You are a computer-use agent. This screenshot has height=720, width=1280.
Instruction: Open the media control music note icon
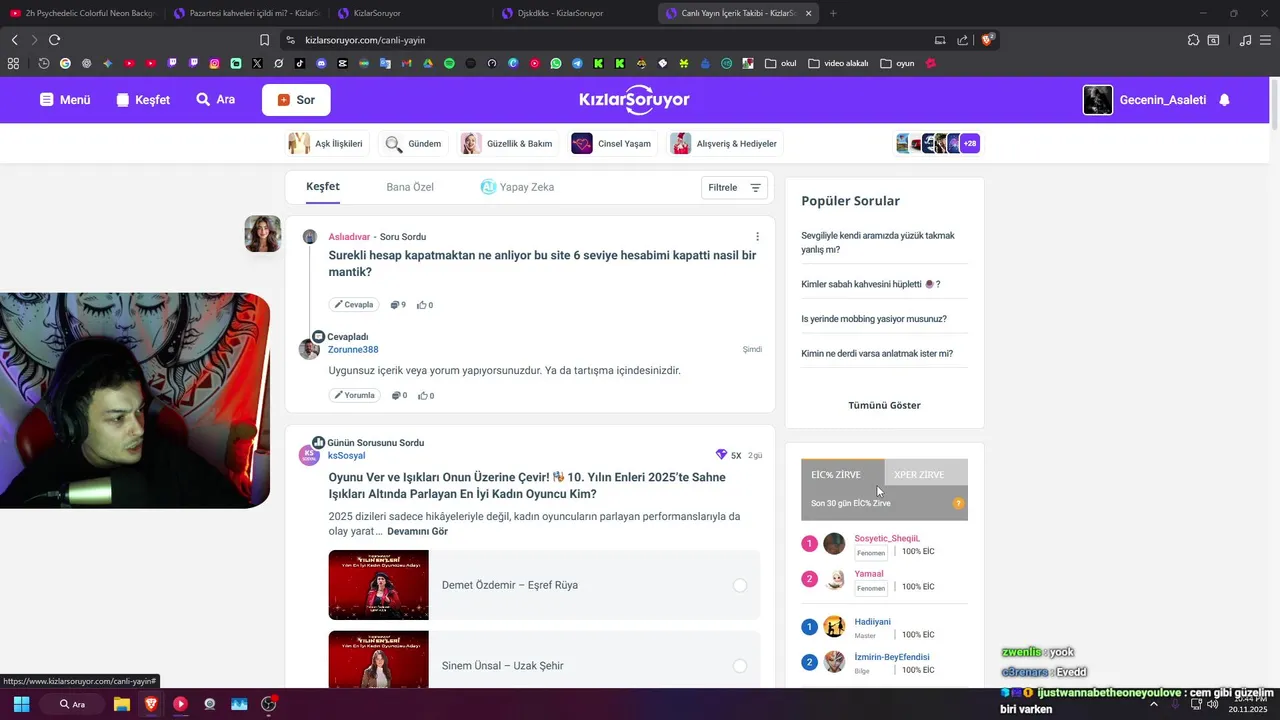[x=1245, y=40]
